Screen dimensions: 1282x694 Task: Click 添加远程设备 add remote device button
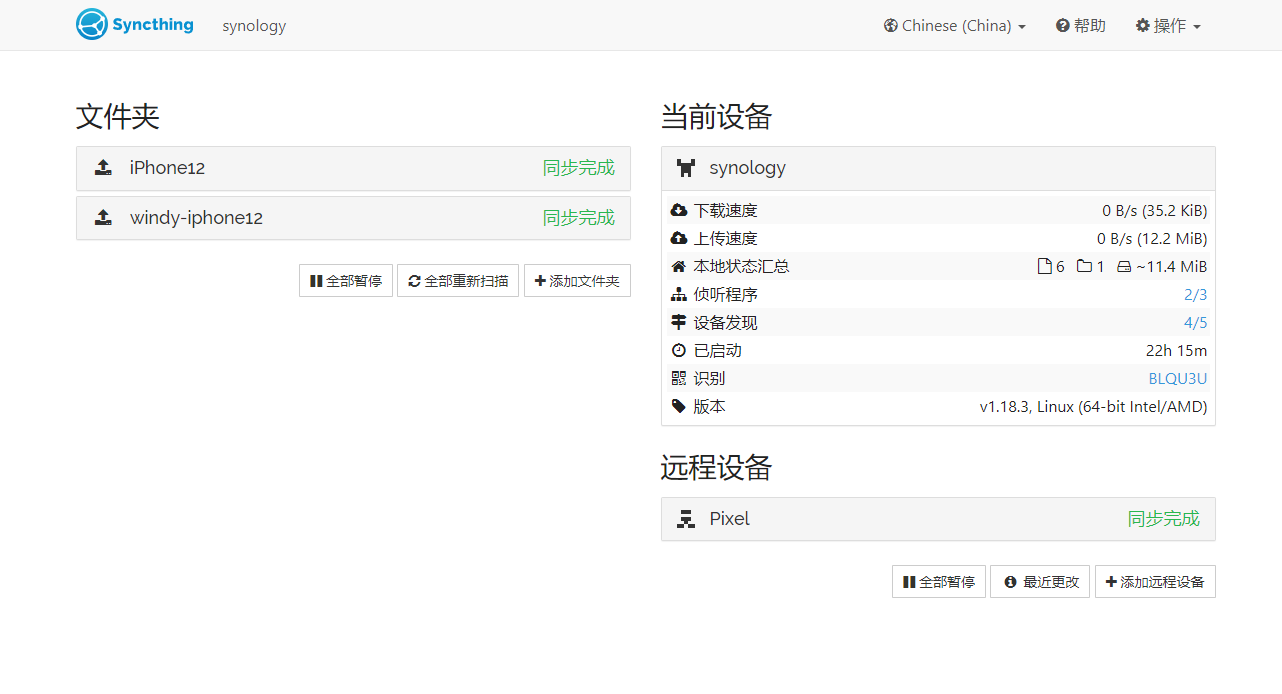pyautogui.click(x=1155, y=582)
